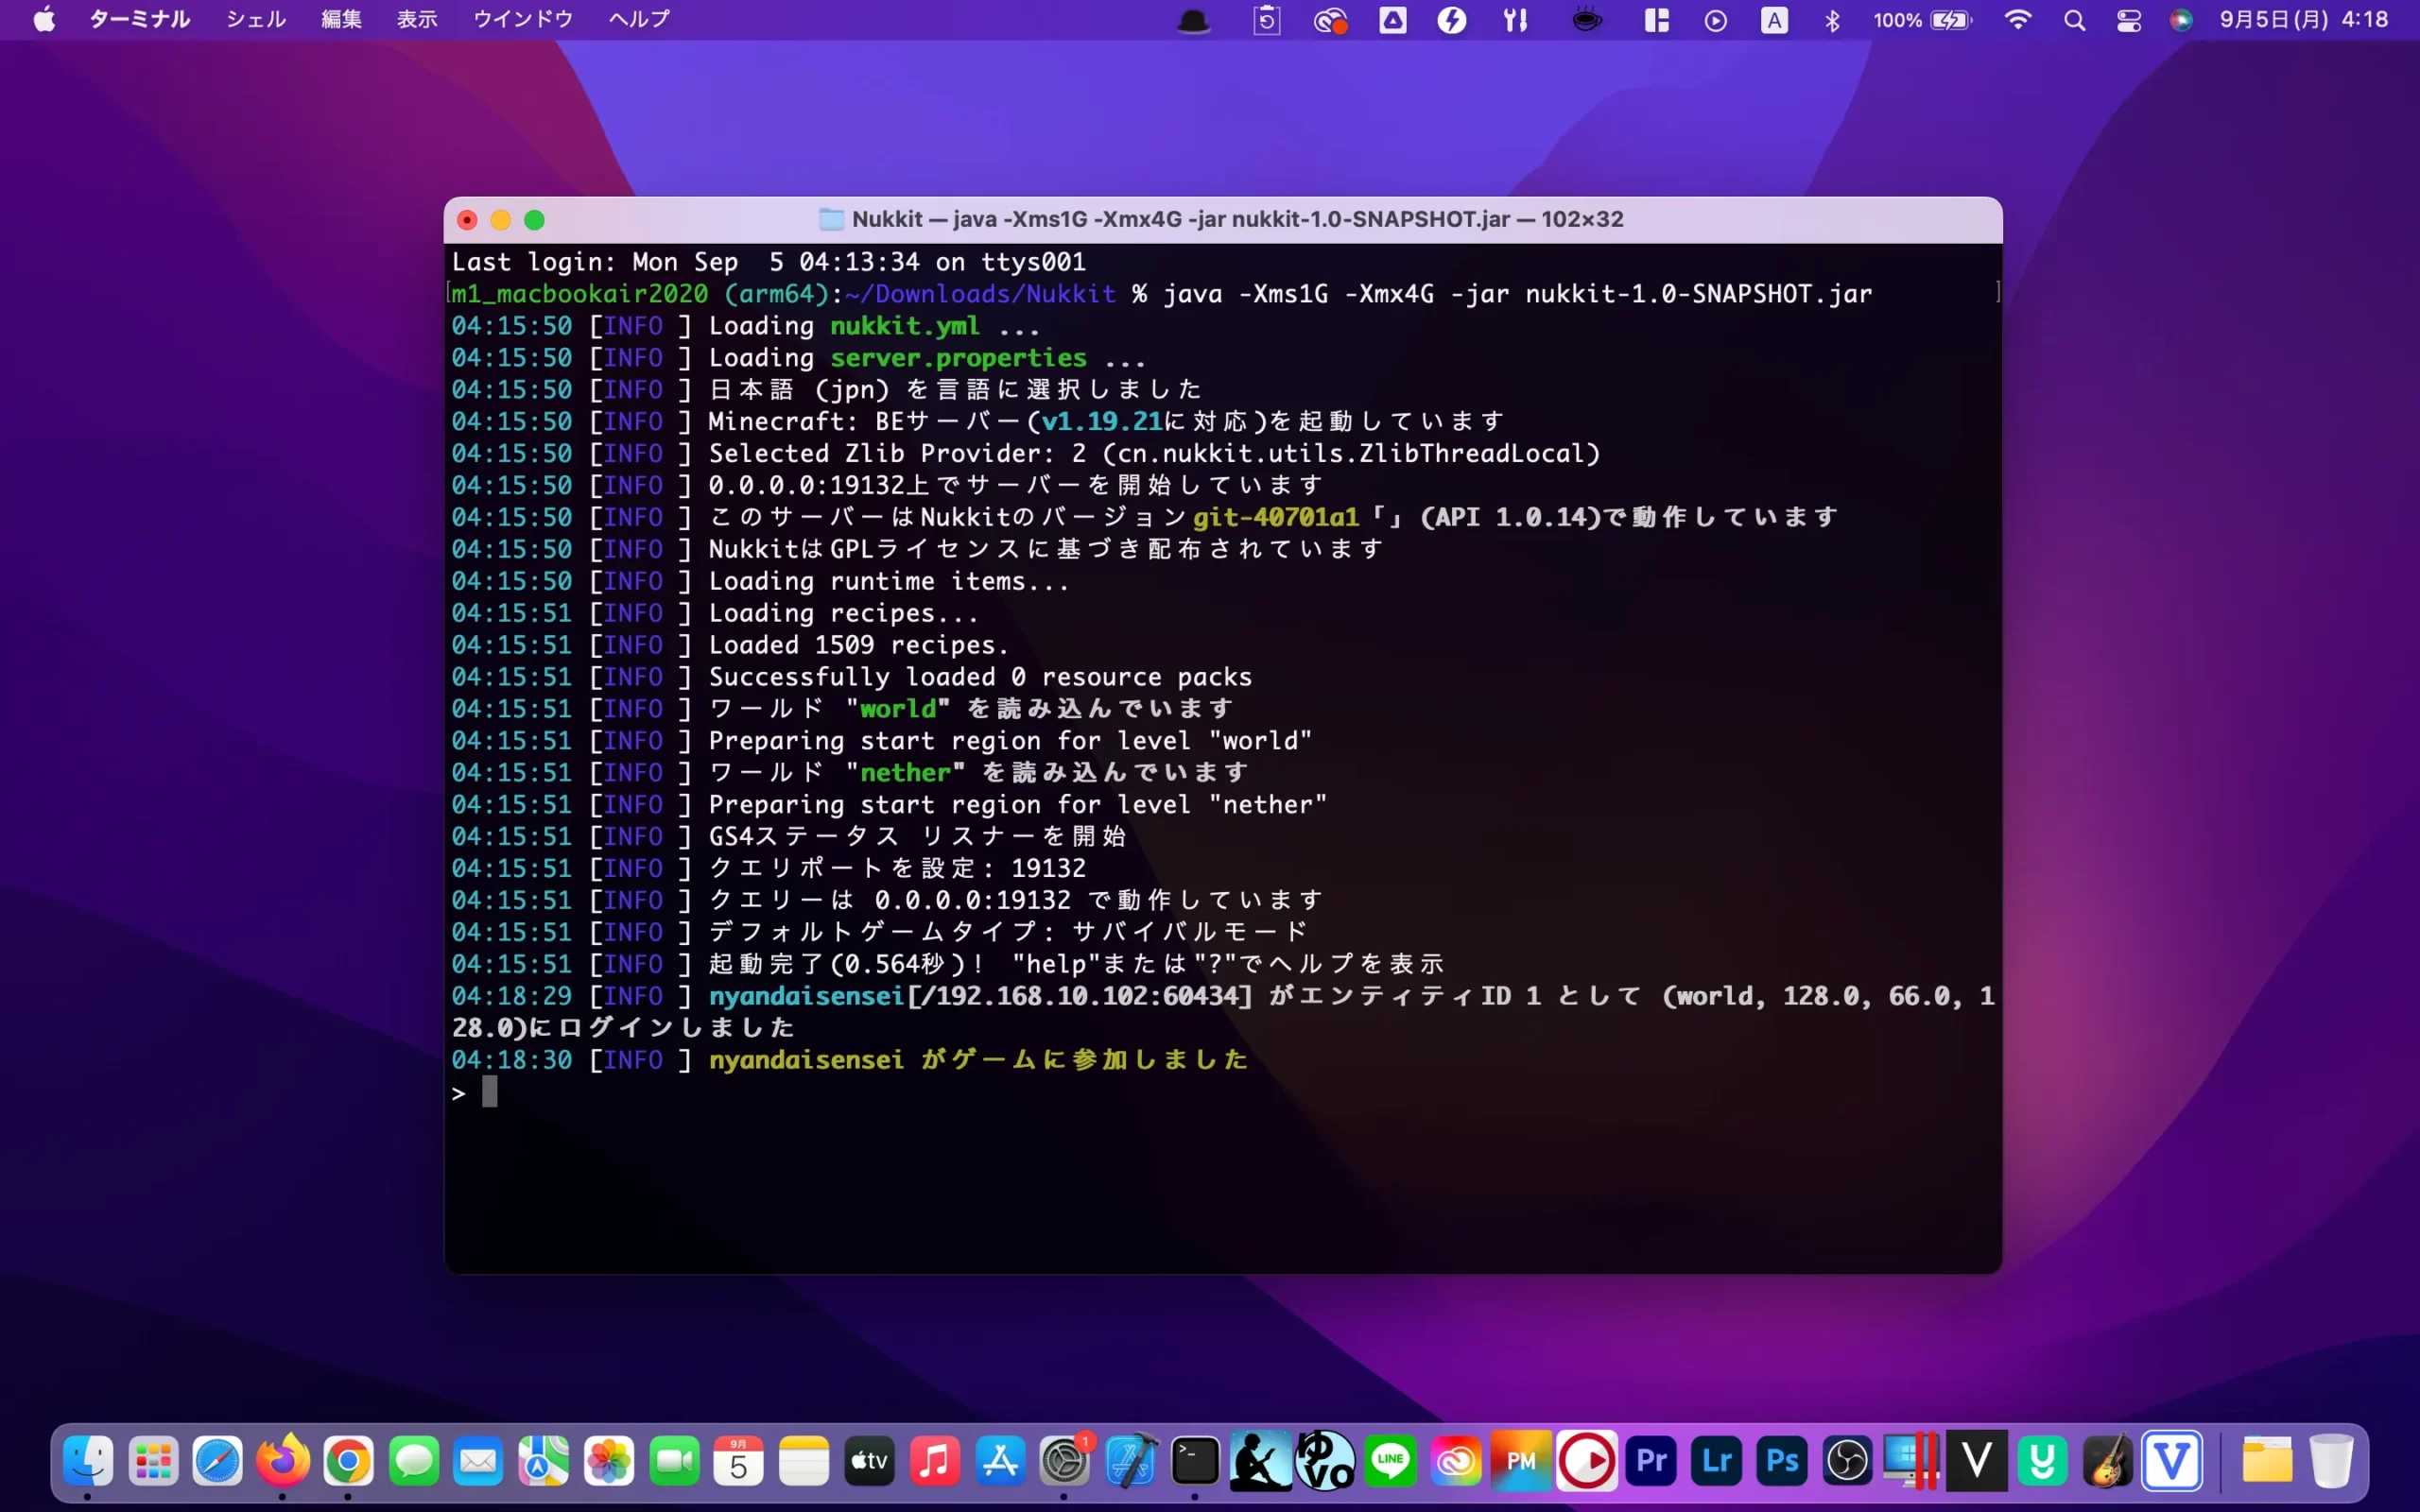
Task: Open FaceTime from the Dock
Action: point(674,1461)
